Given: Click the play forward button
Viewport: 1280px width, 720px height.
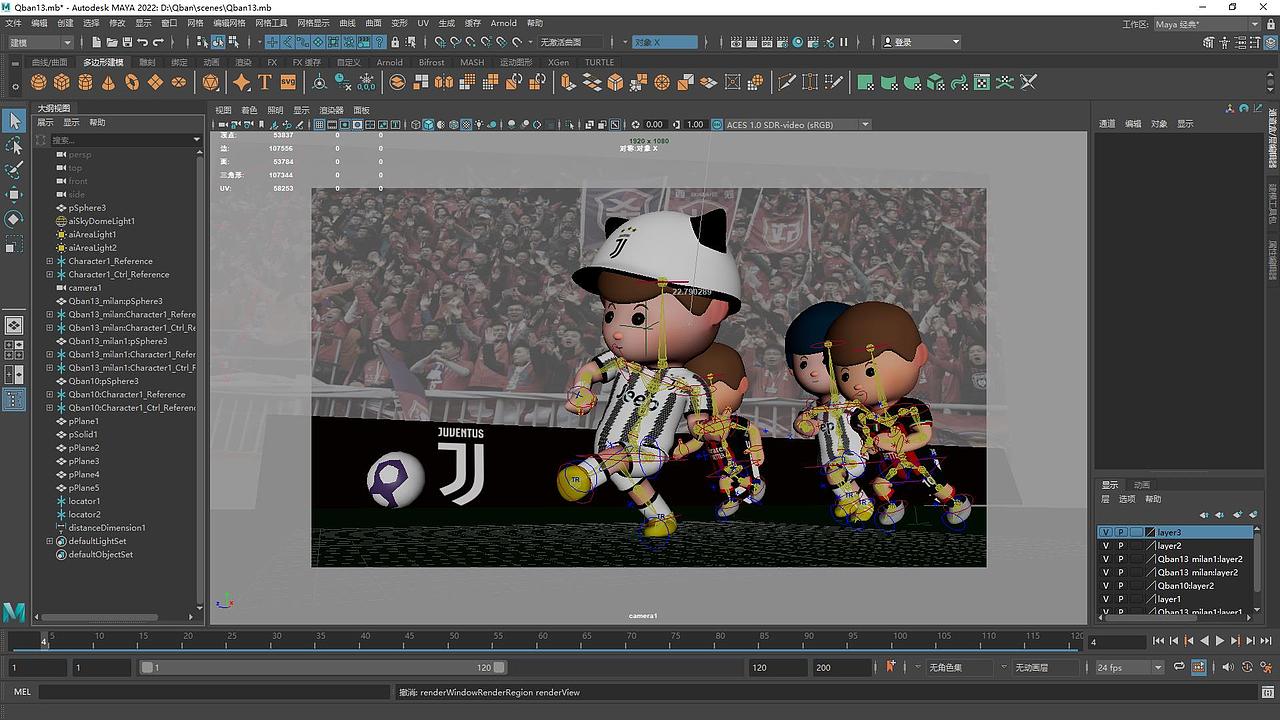Looking at the screenshot, I should coord(1219,641).
